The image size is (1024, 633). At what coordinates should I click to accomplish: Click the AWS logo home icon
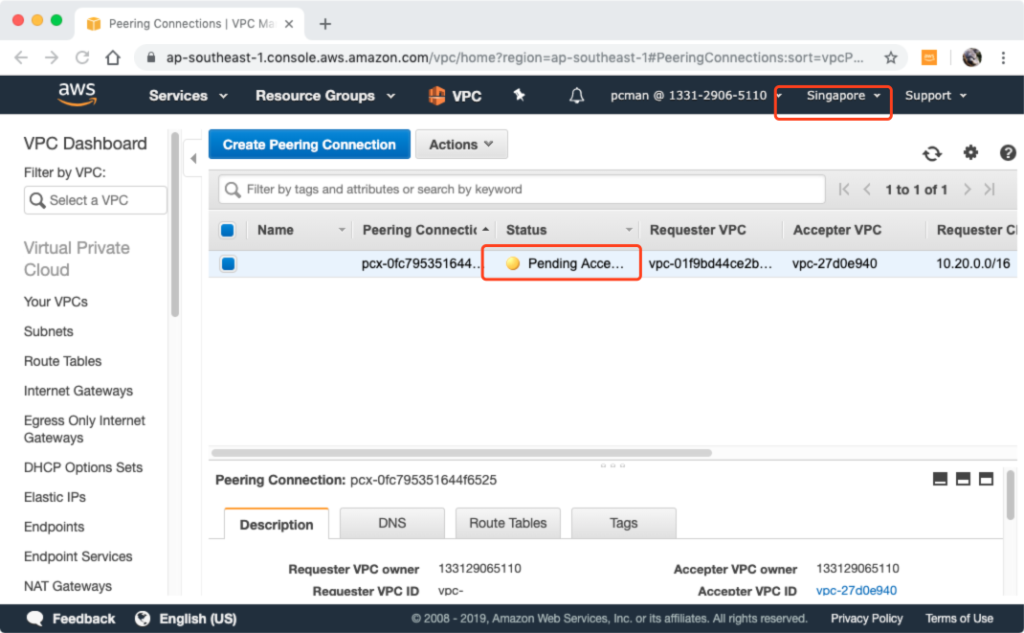77,95
